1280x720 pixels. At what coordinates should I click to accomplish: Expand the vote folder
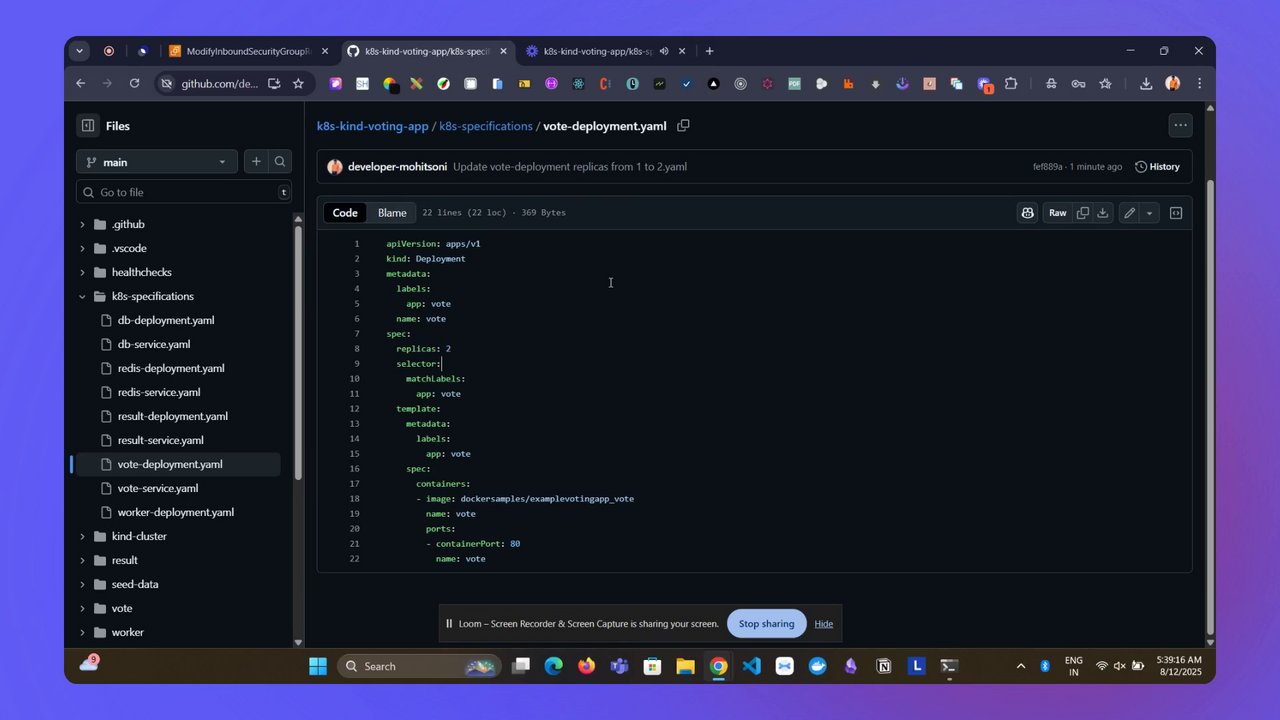pos(82,608)
